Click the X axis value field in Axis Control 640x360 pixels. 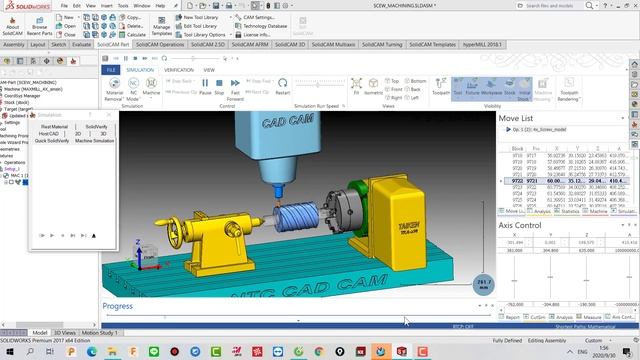click(x=514, y=242)
